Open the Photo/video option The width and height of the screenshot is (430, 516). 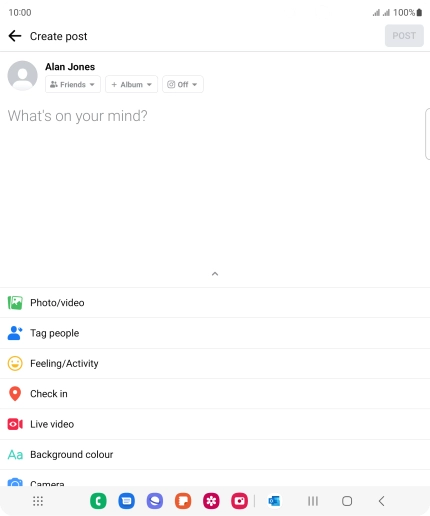point(215,303)
